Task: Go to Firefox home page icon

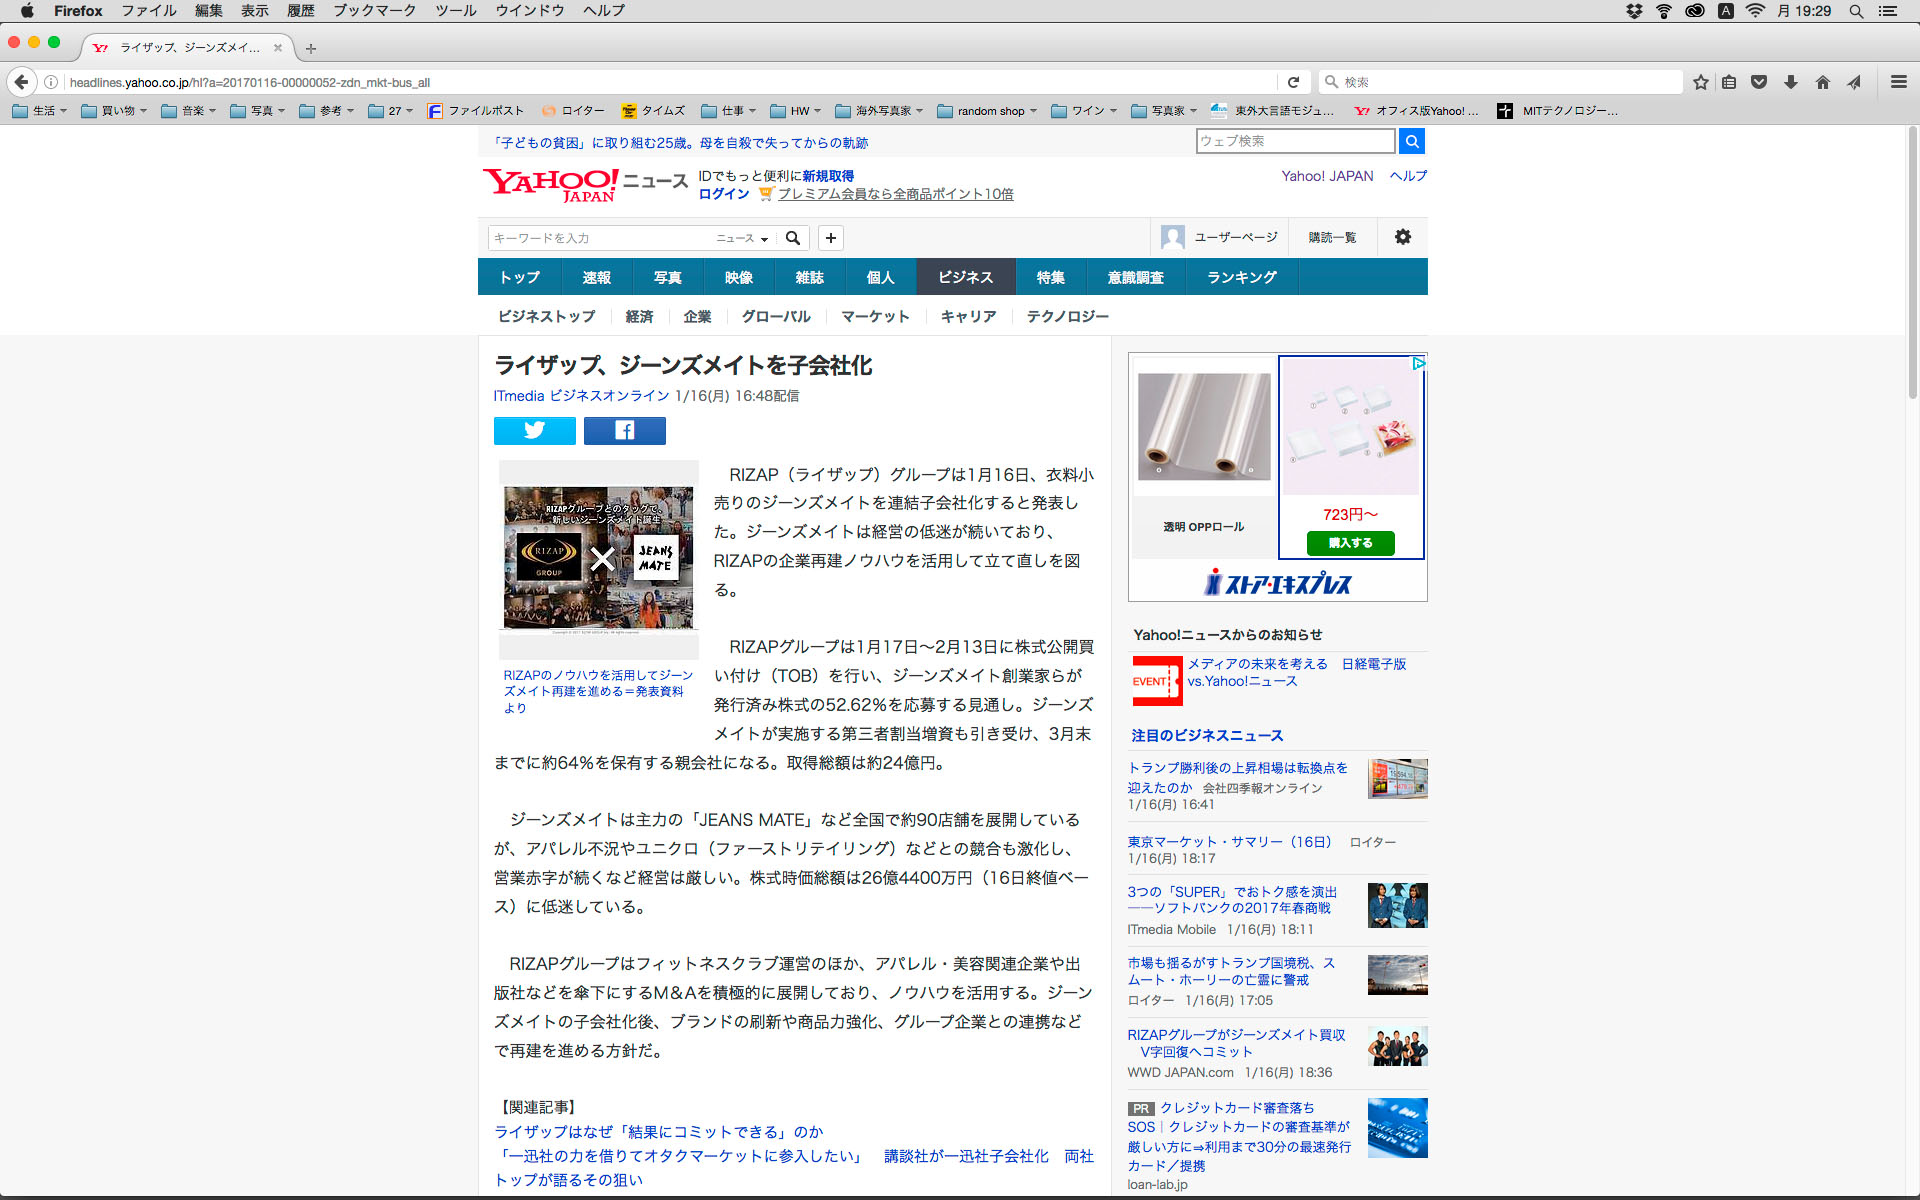Action: click(1822, 82)
